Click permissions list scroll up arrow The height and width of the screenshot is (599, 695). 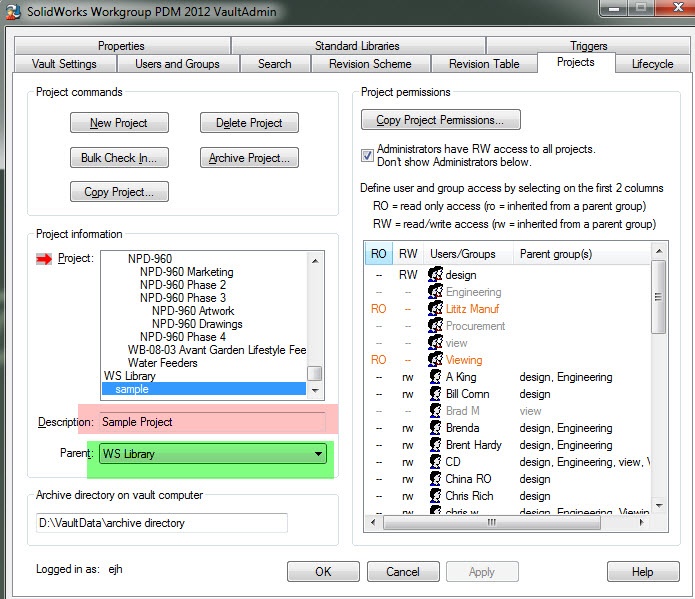click(x=659, y=251)
